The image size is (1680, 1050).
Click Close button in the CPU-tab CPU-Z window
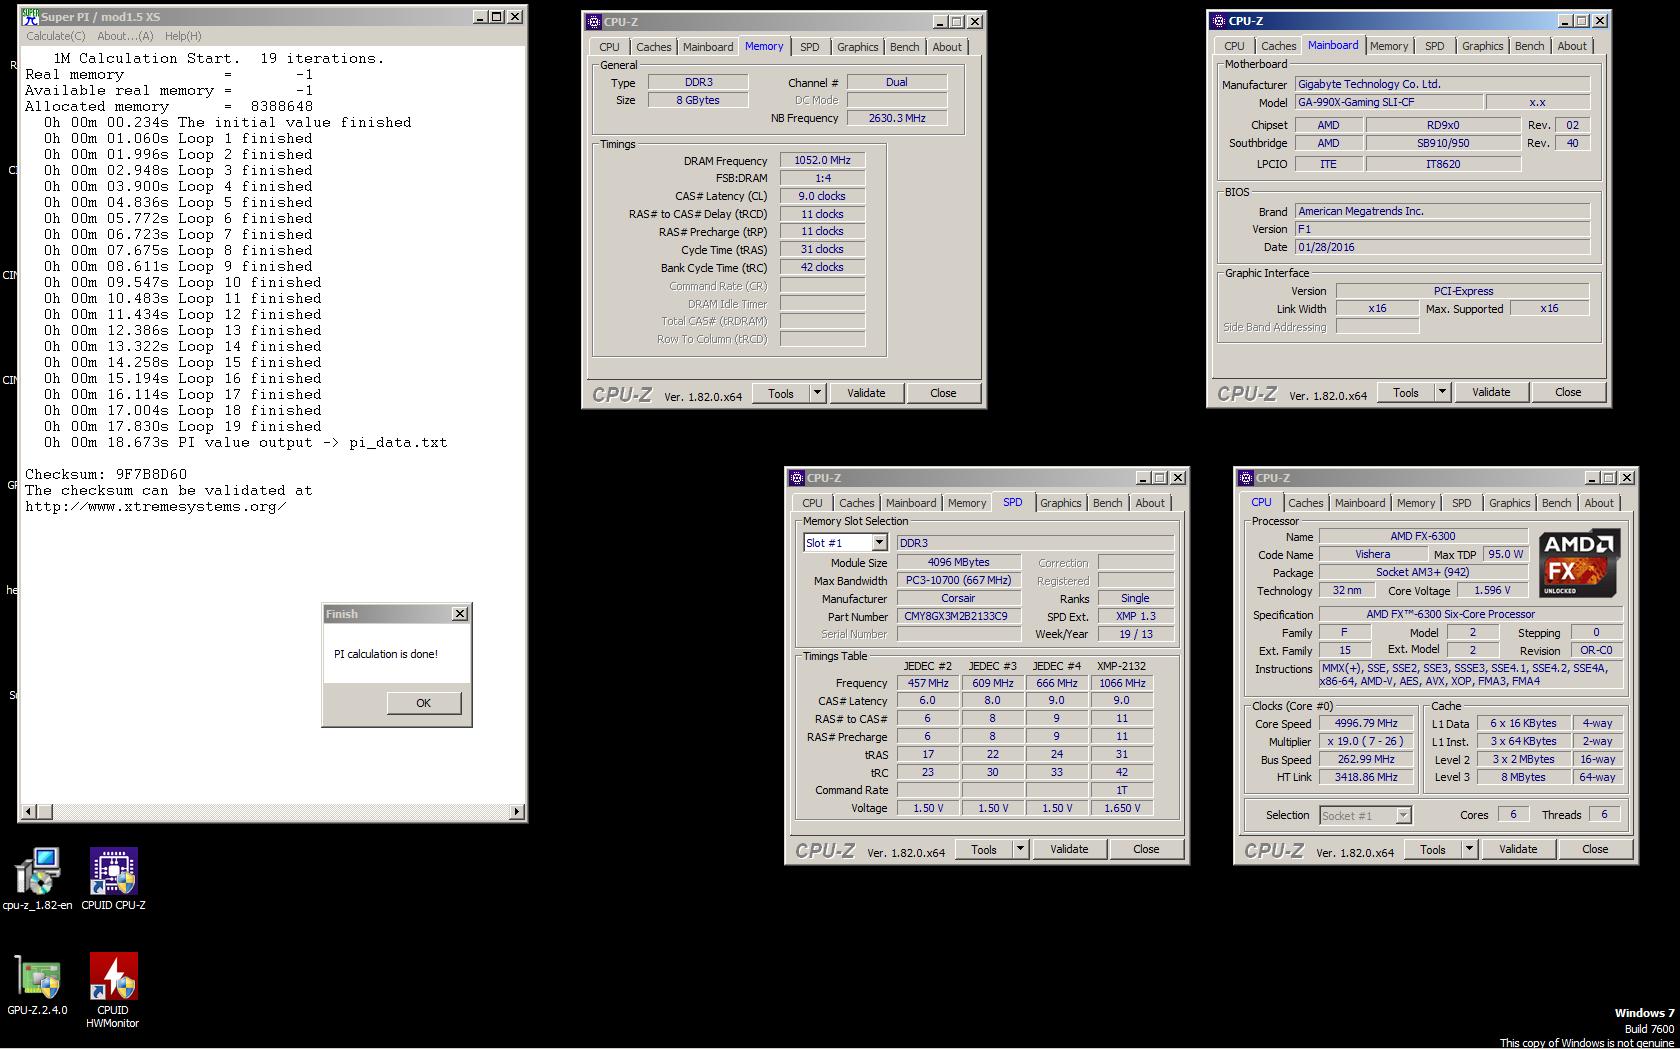pos(1595,849)
